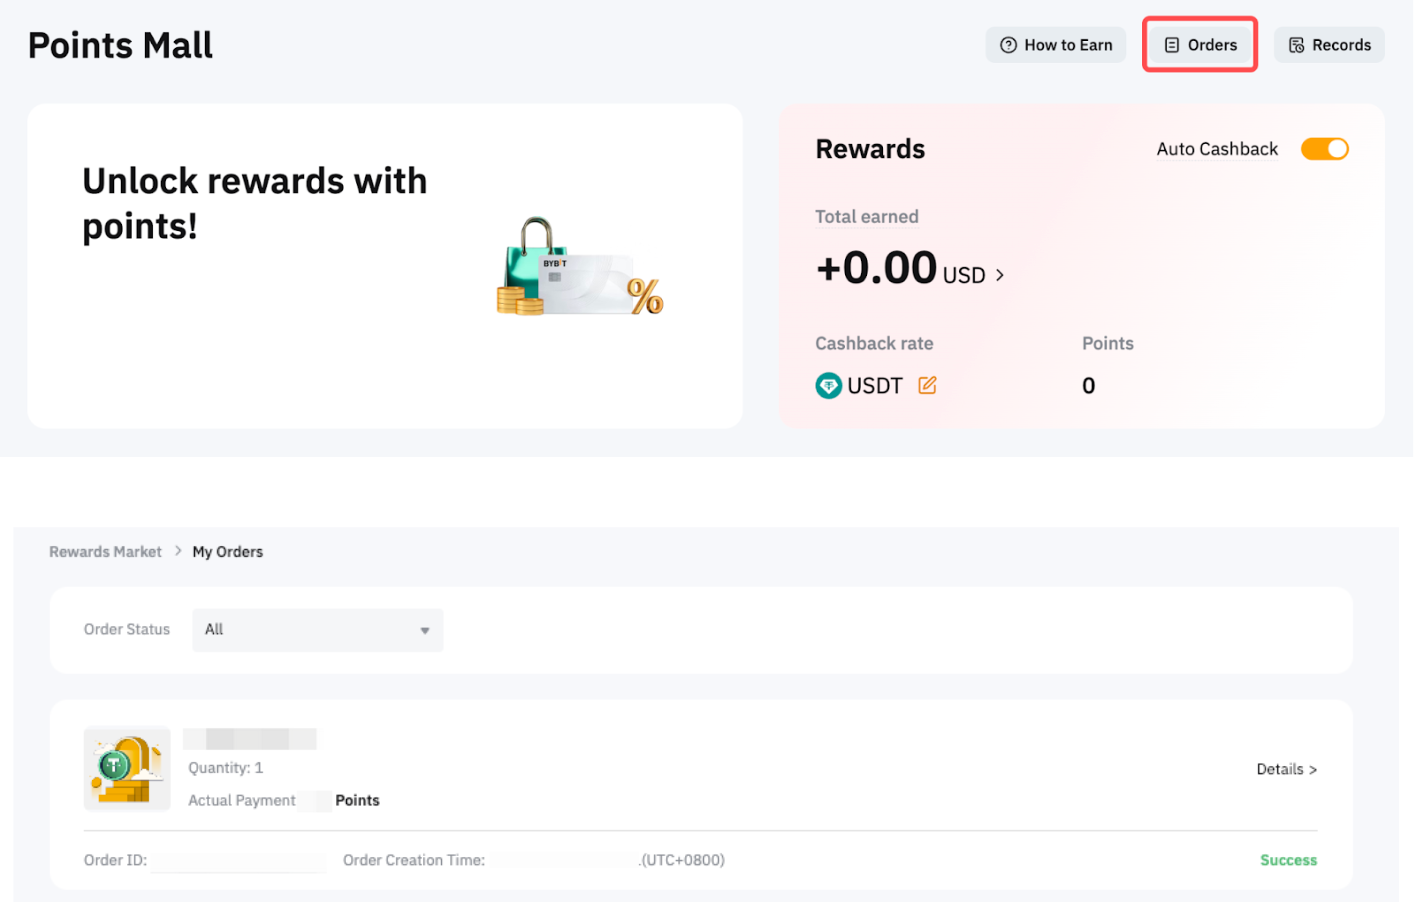The image size is (1414, 914).
Task: Open order Details link
Action: (1286, 769)
